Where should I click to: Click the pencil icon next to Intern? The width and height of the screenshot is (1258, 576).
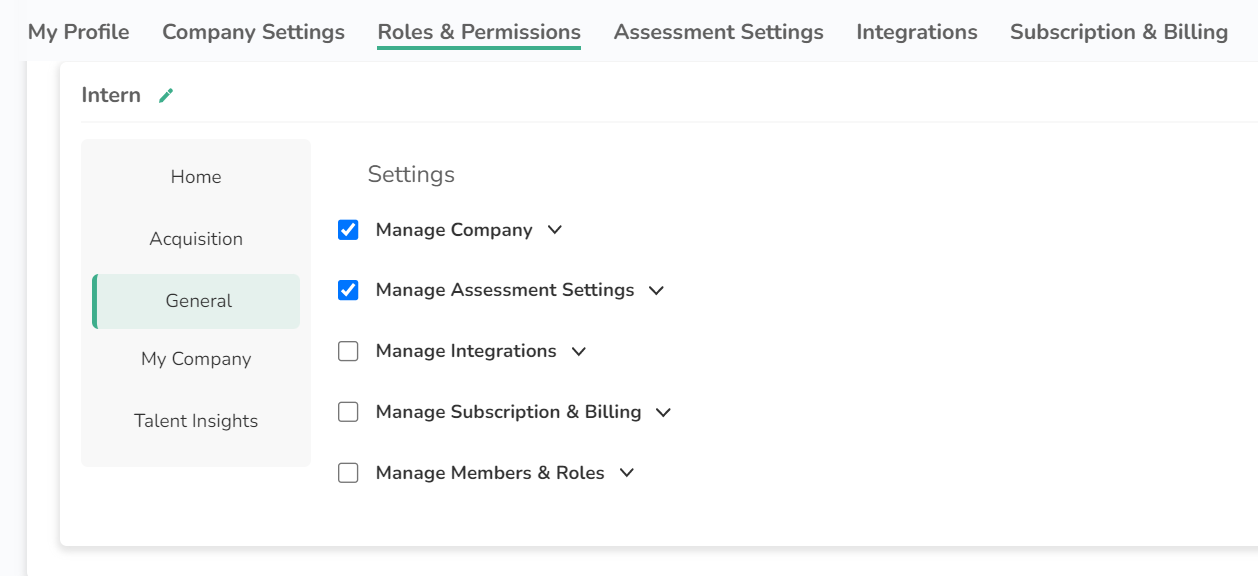[x=166, y=96]
